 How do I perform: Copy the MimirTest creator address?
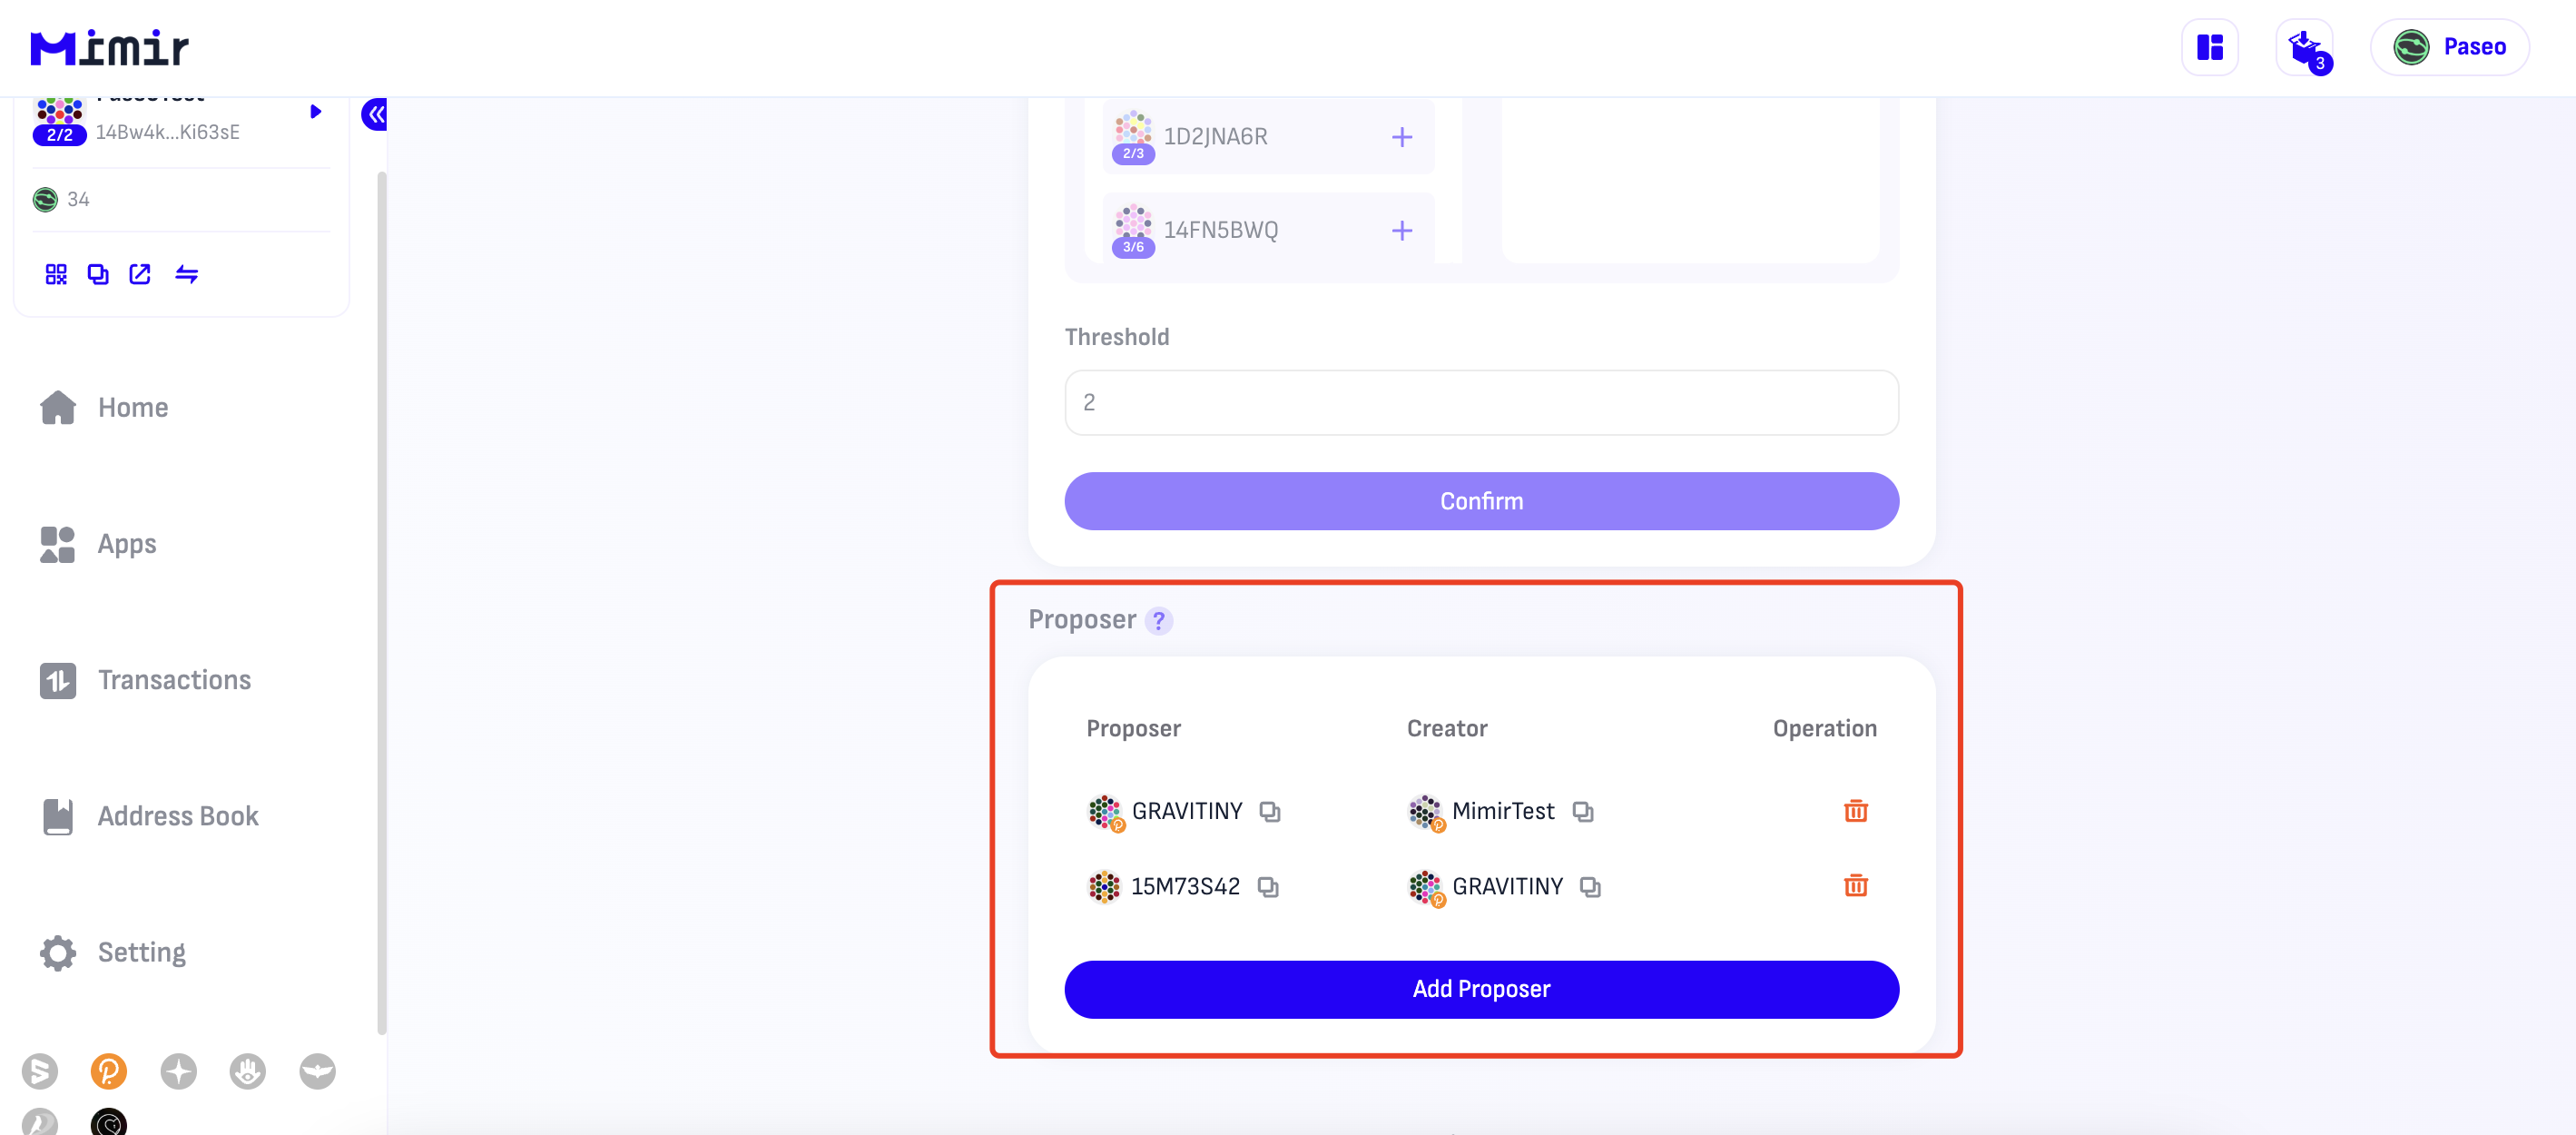click(x=1582, y=811)
